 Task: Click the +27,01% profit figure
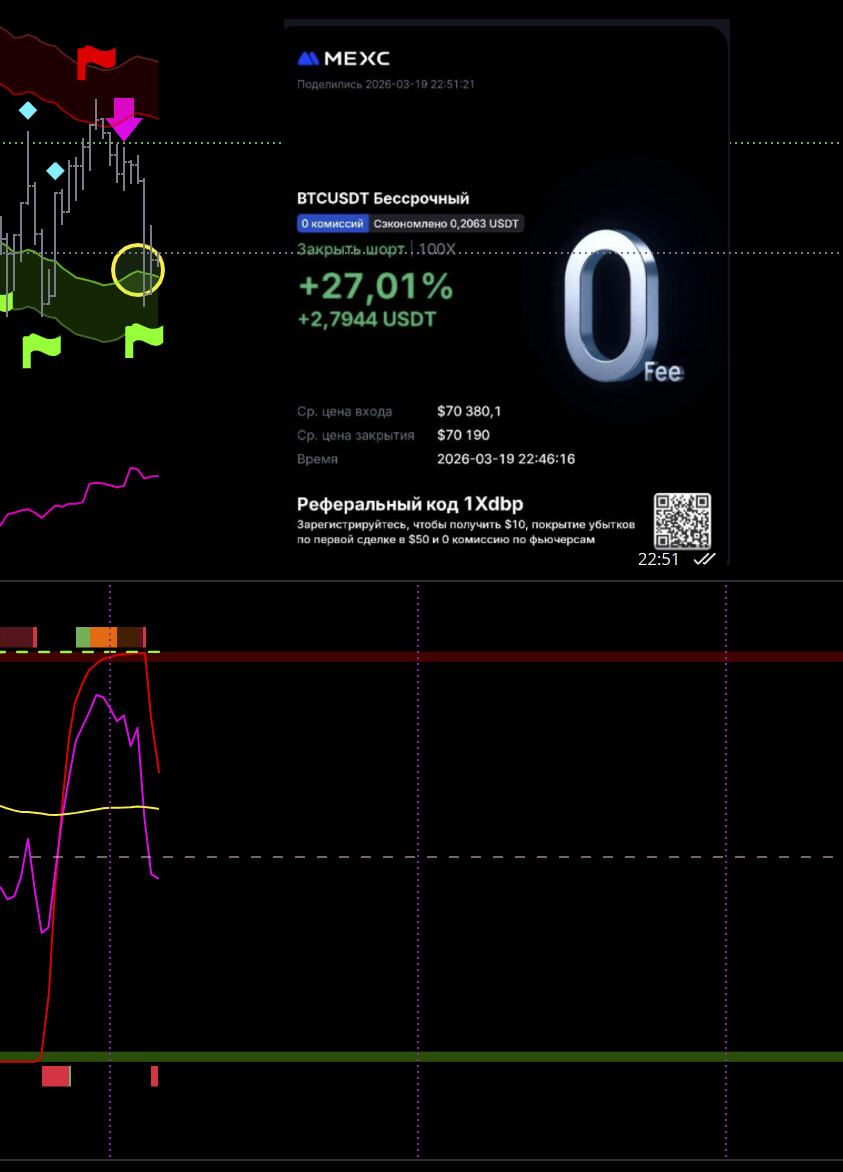click(x=376, y=288)
